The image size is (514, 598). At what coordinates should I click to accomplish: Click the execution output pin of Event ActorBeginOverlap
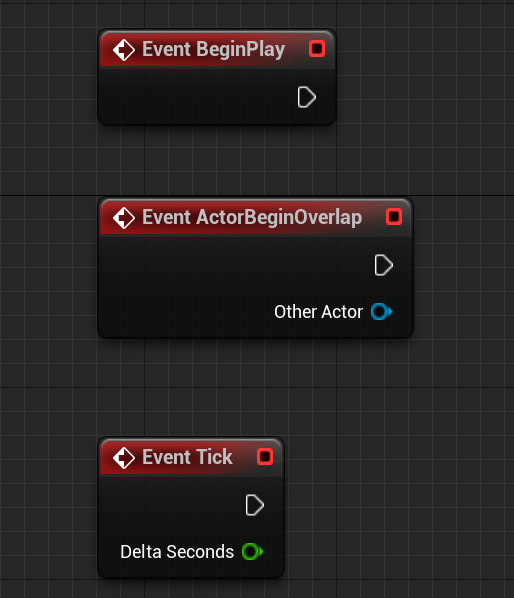pyautogui.click(x=384, y=265)
